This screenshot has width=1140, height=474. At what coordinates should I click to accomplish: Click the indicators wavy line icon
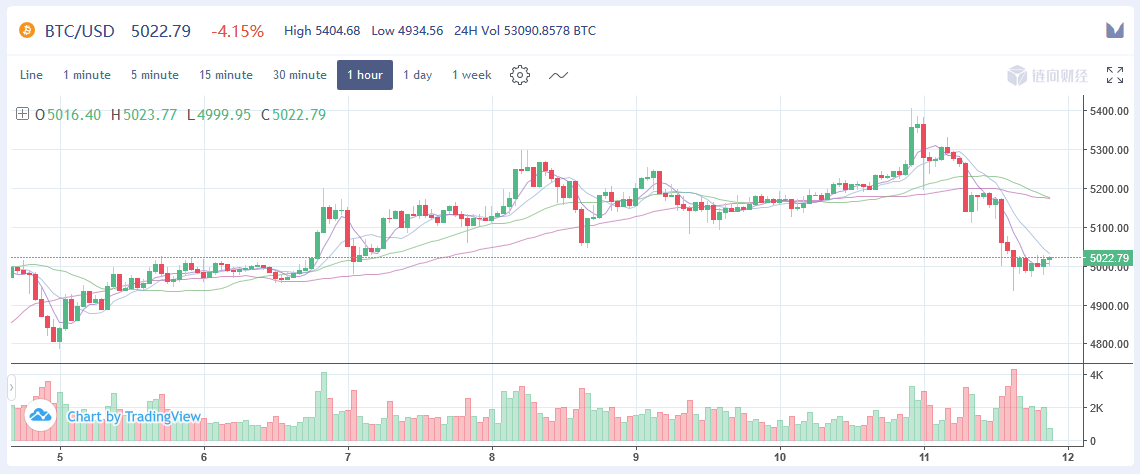click(559, 75)
